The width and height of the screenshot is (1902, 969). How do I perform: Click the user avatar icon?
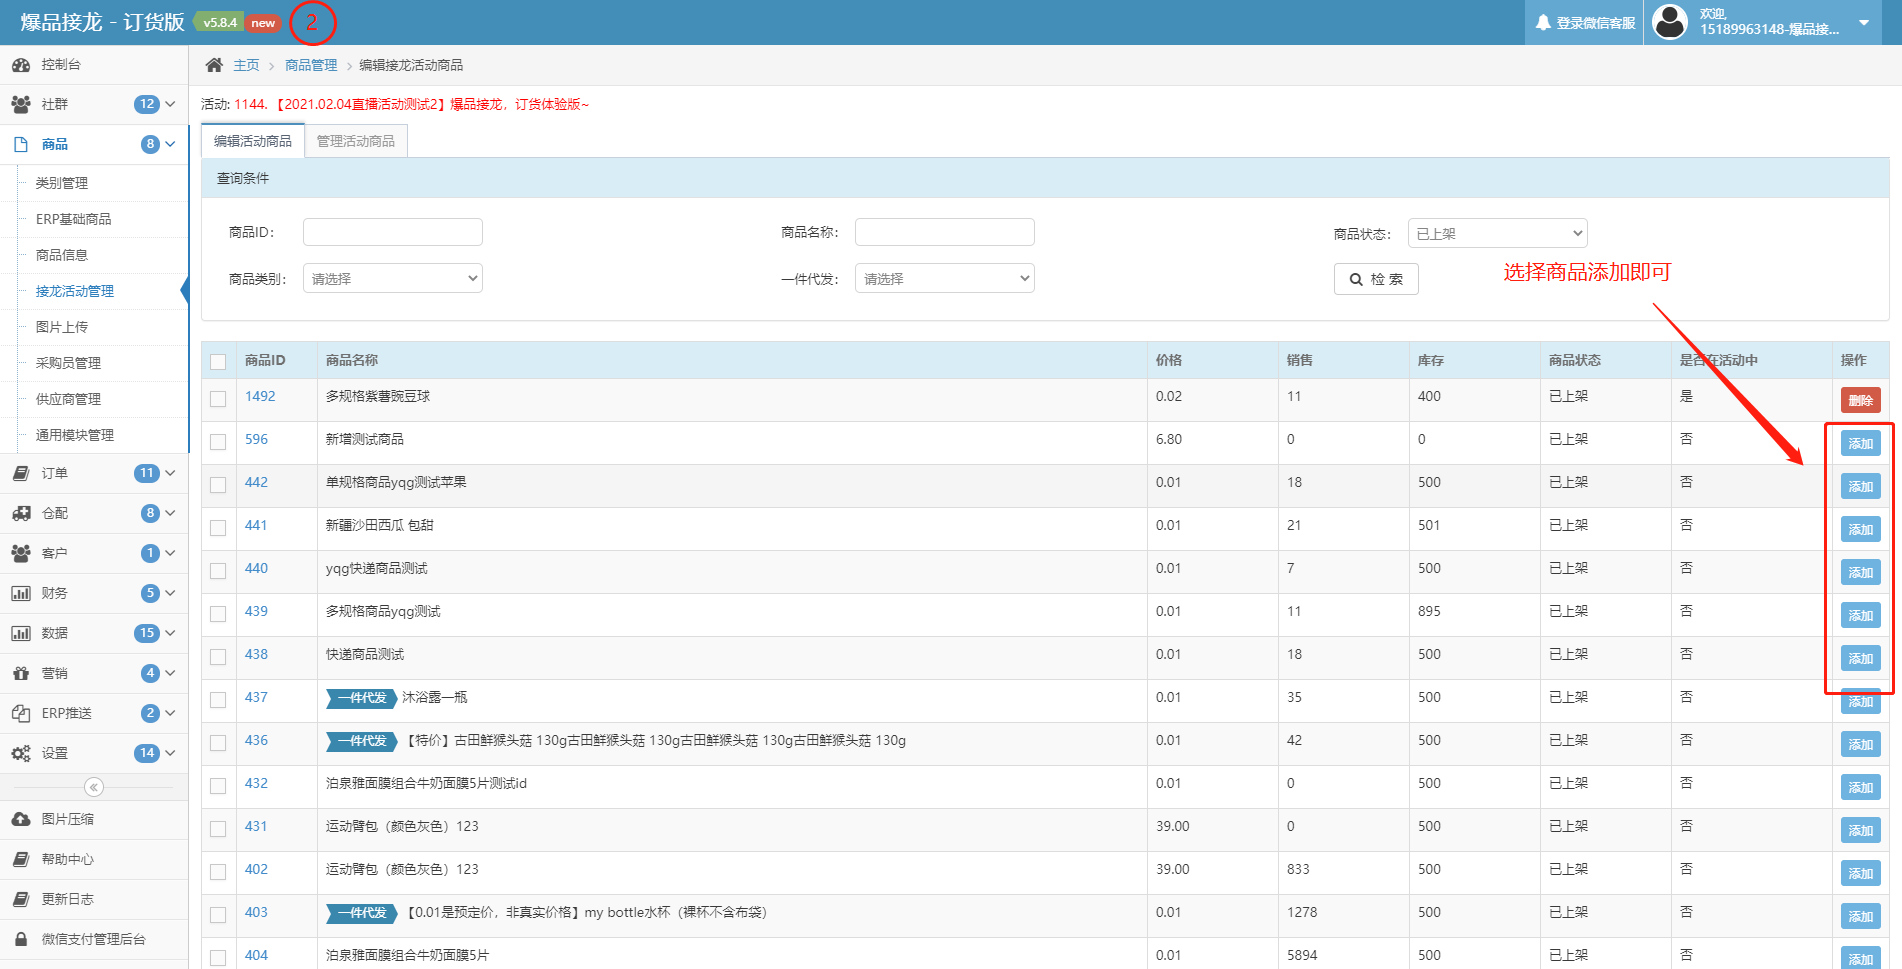1670,22
